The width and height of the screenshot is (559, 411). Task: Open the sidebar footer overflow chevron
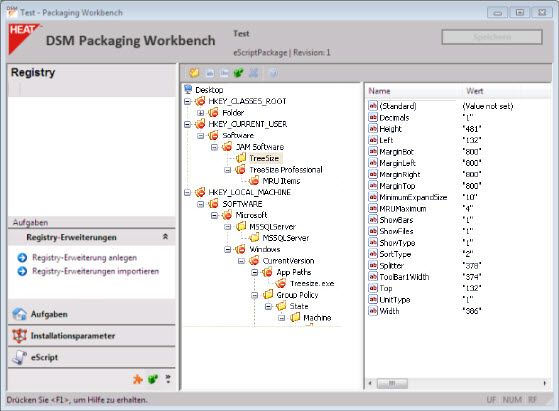[x=168, y=379]
